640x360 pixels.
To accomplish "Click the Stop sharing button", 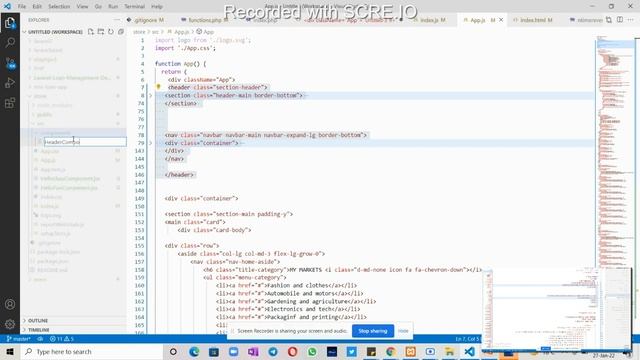I will point(373,331).
